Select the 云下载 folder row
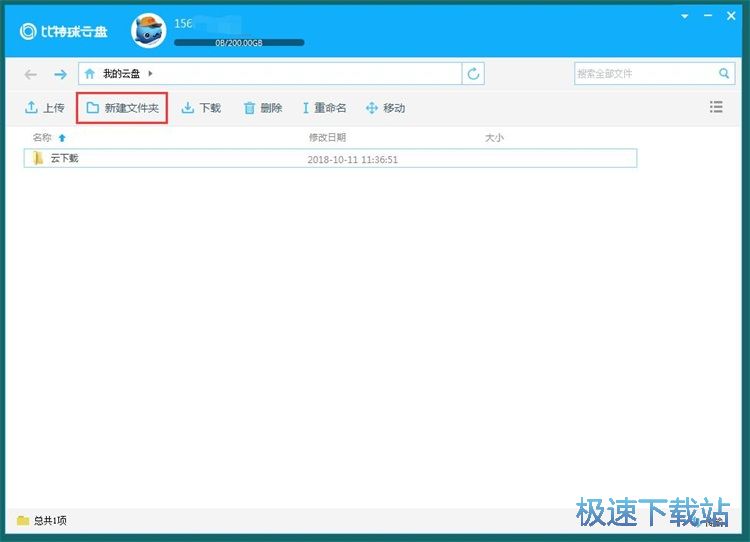This screenshot has height=542, width=750. (330, 158)
